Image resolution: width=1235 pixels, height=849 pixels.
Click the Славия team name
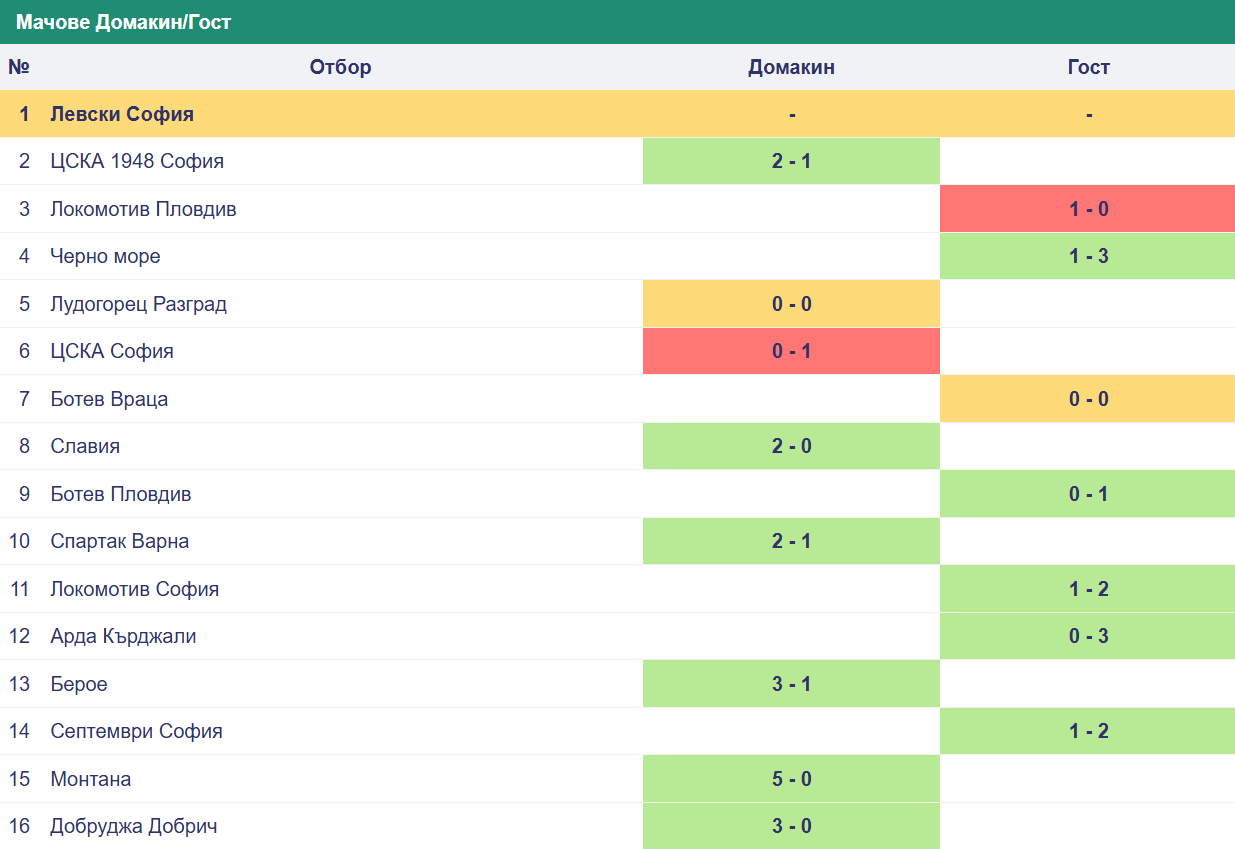coord(85,446)
